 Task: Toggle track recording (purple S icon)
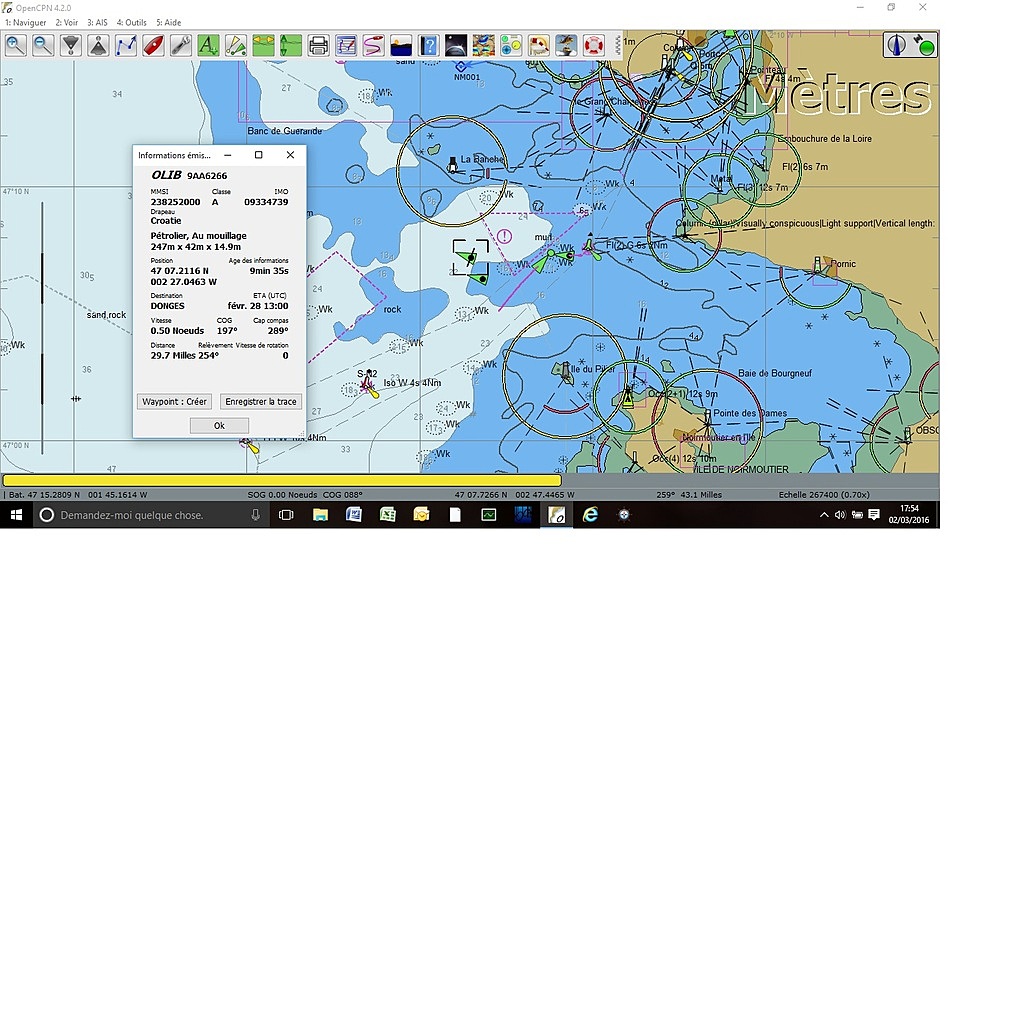(x=374, y=45)
